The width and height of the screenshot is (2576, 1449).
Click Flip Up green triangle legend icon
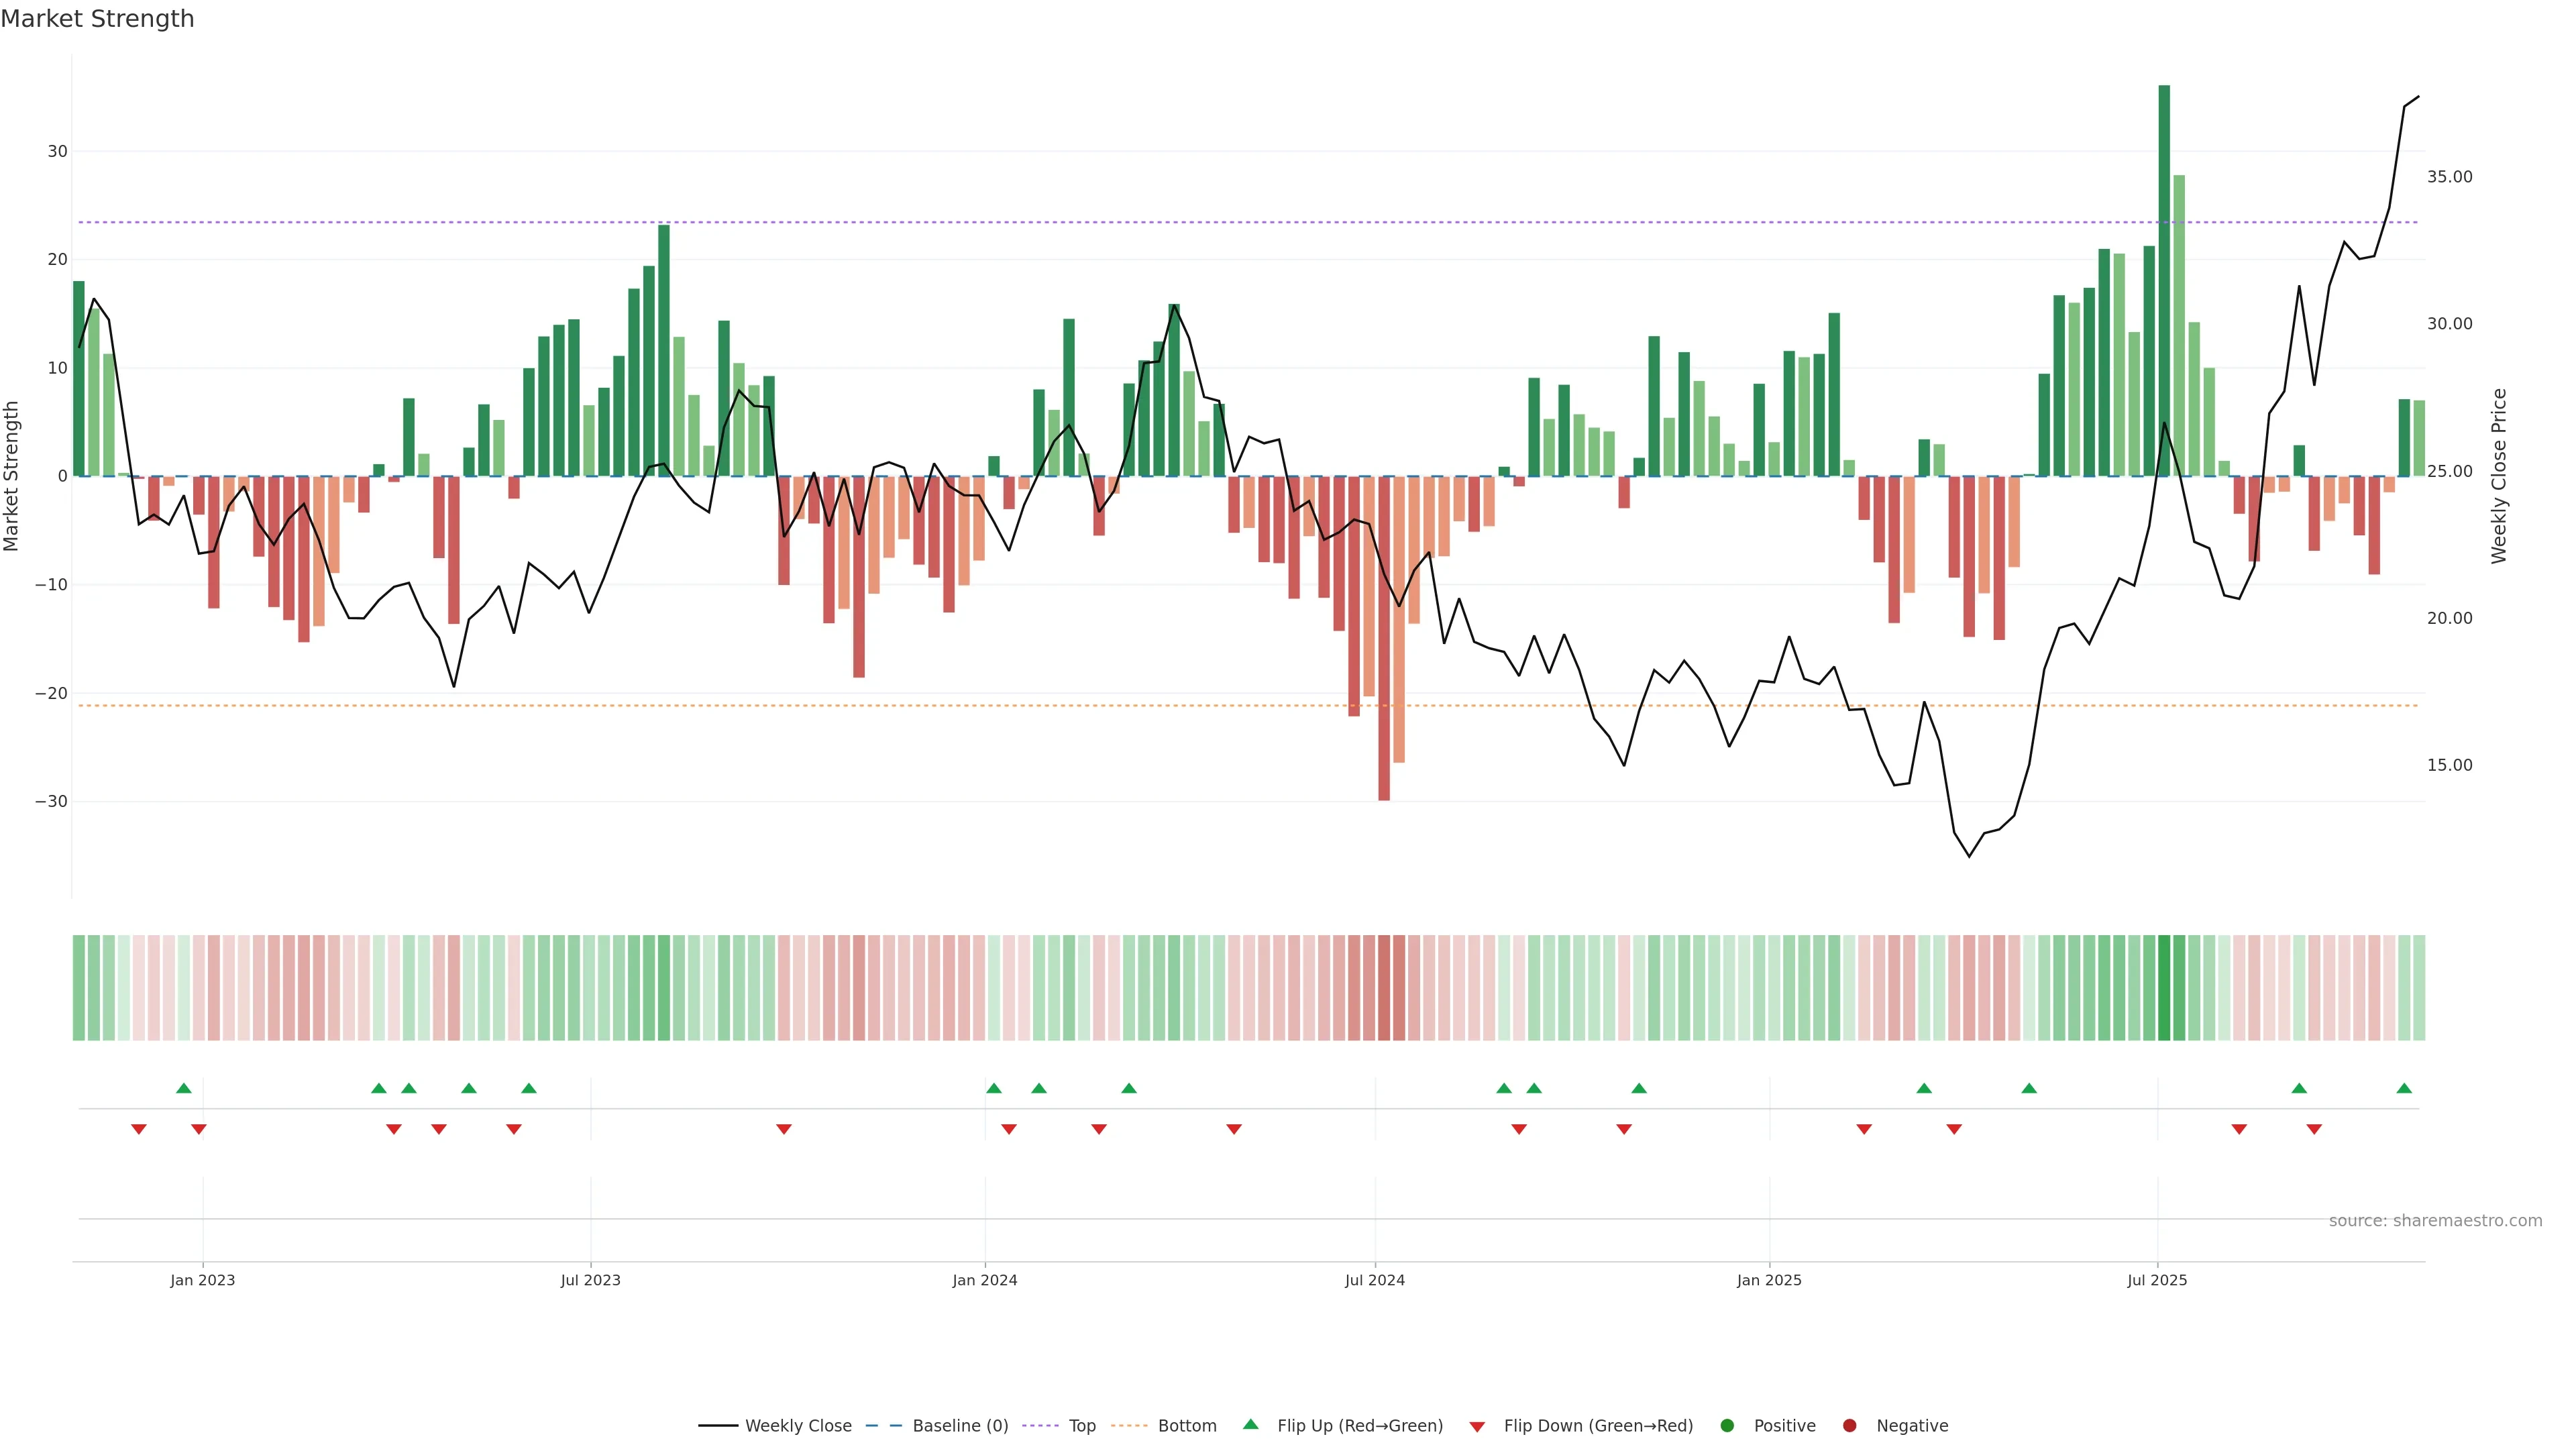click(1250, 1424)
